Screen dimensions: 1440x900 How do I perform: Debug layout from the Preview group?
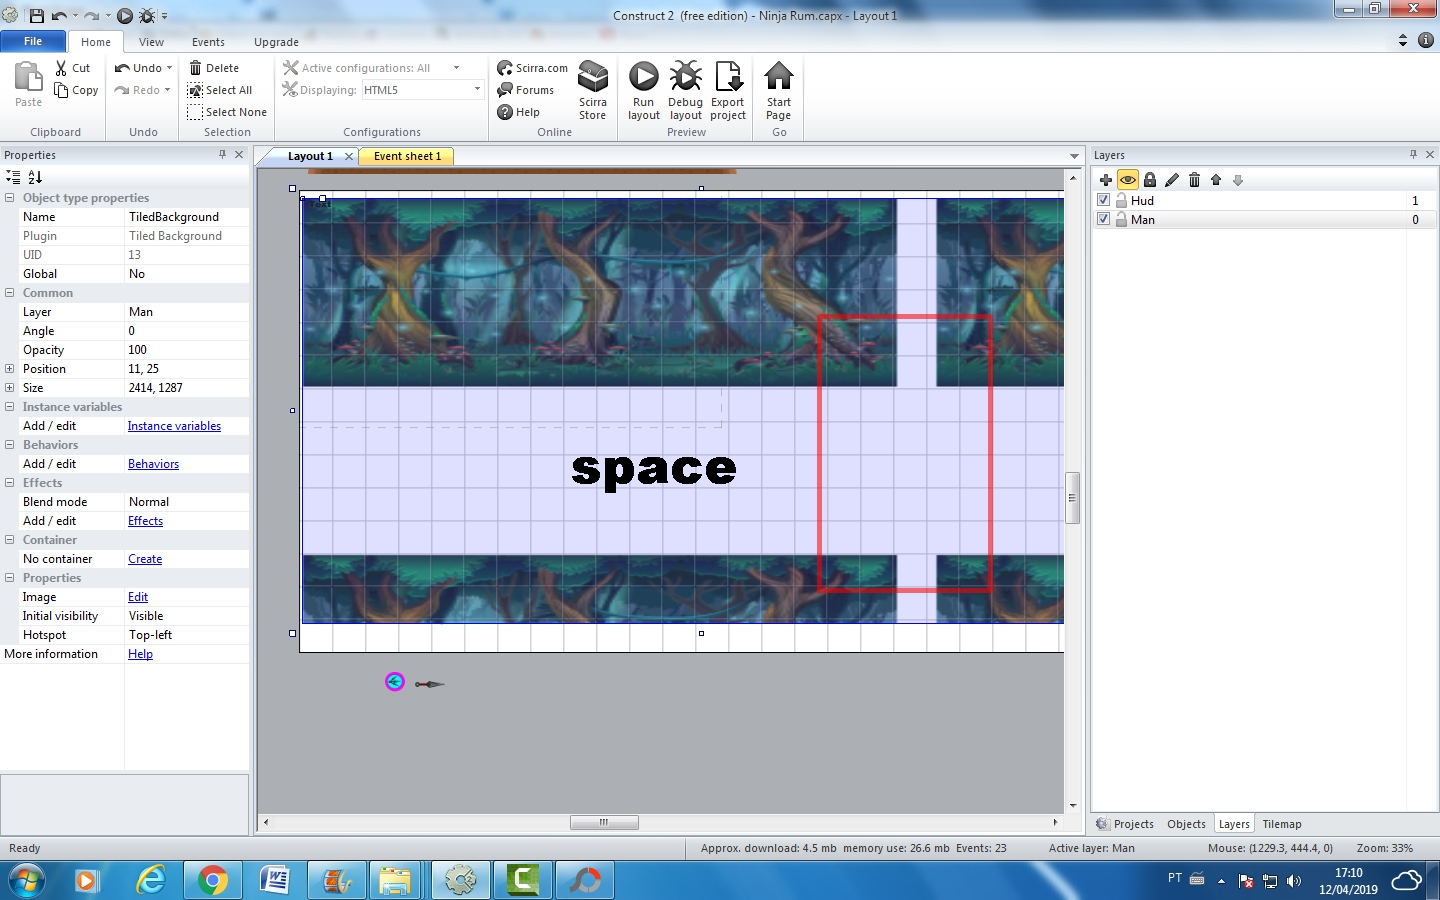point(686,91)
